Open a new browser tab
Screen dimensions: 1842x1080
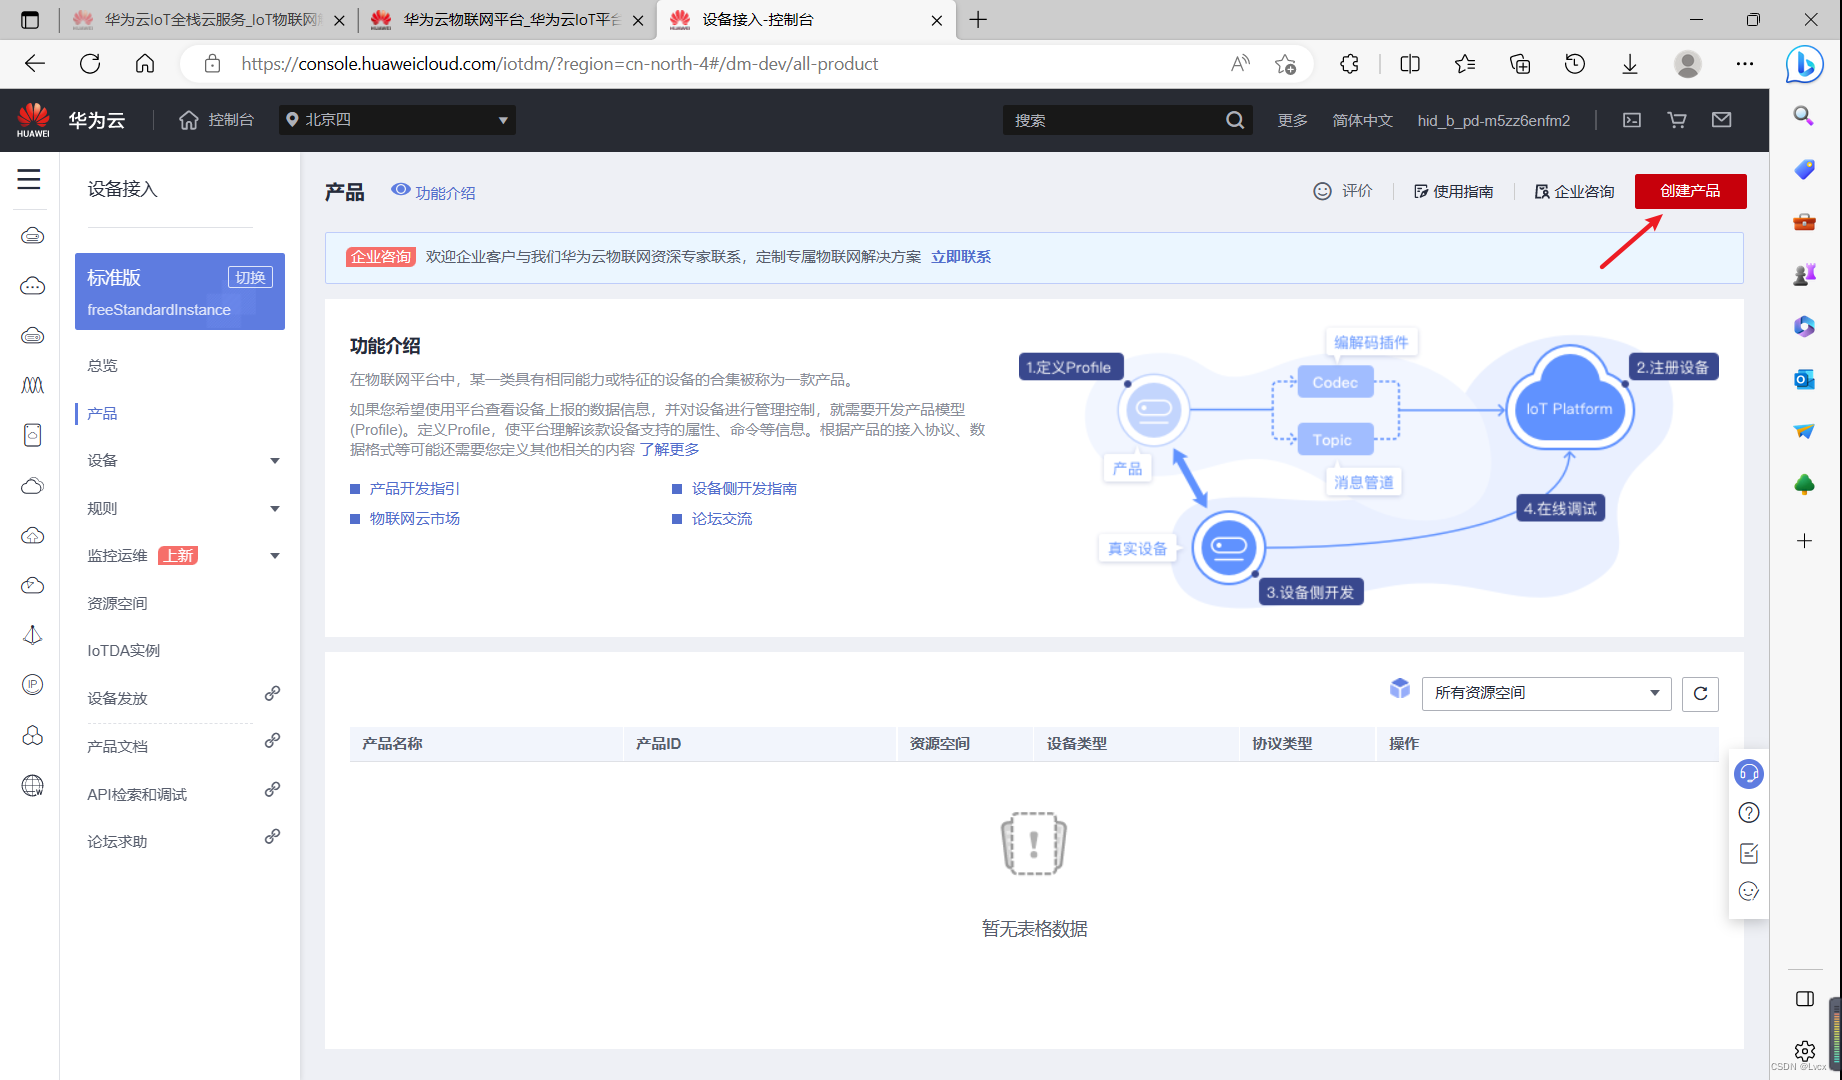tap(978, 20)
